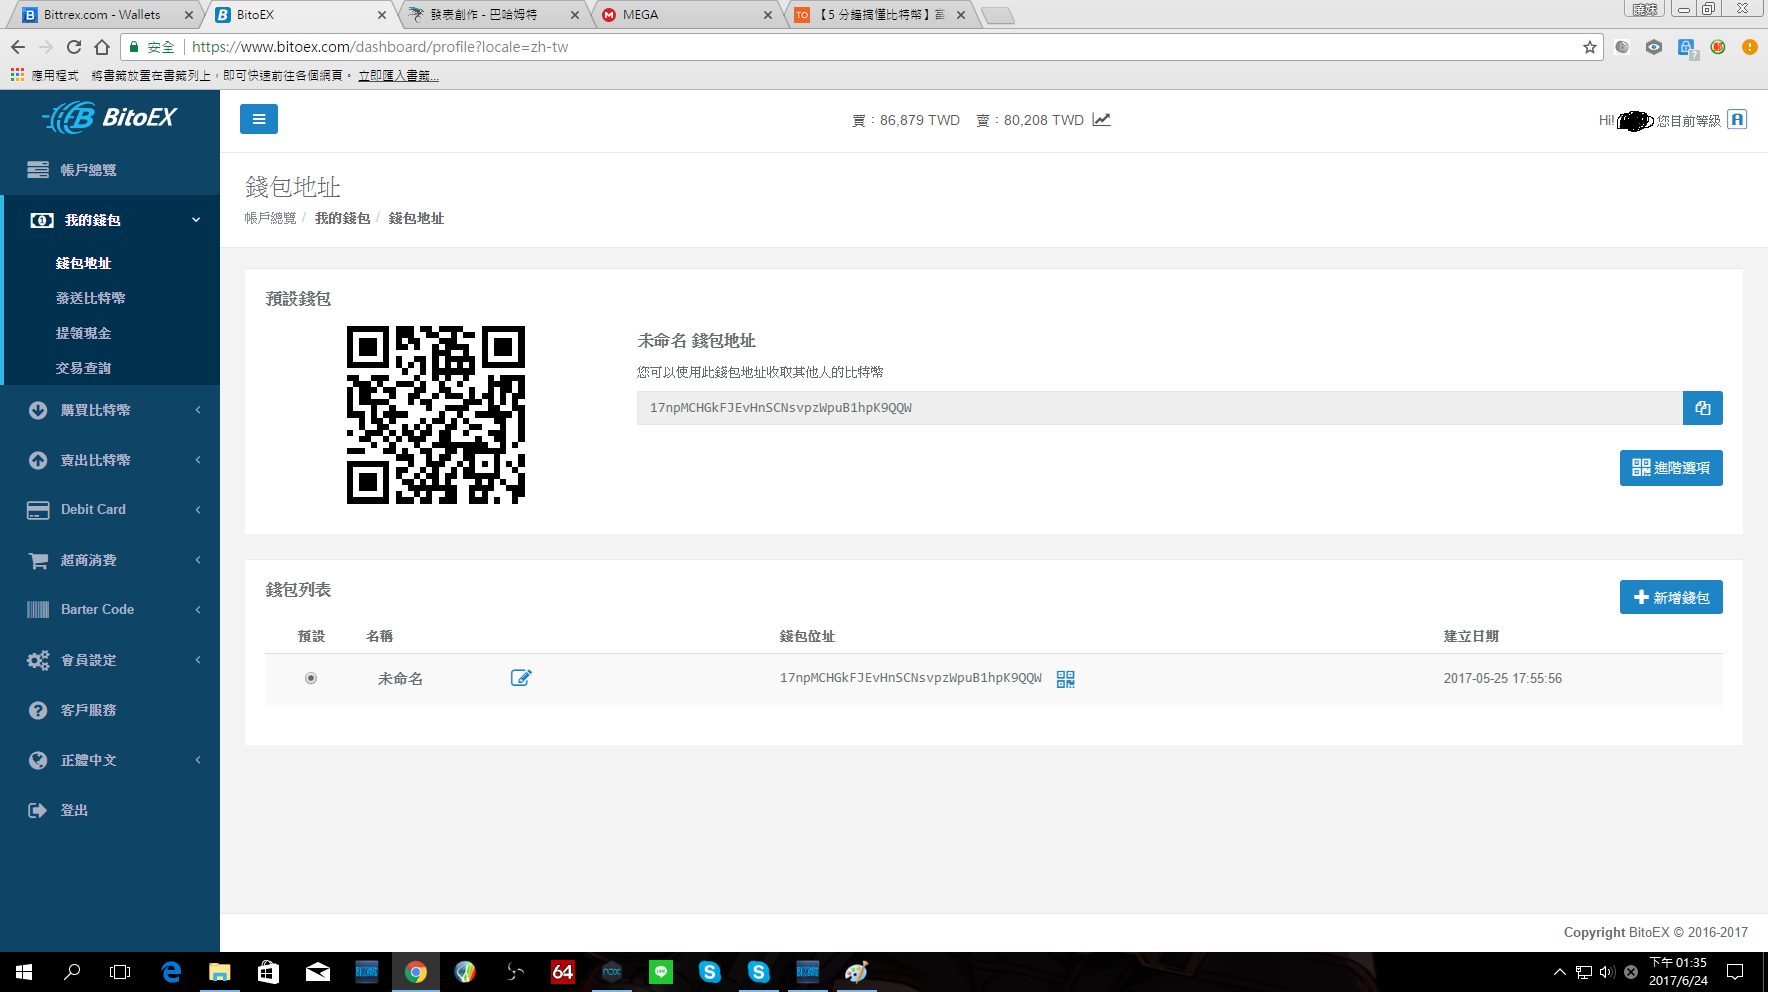Open the price chart icon beside TWD rates
1768x992 pixels.
(x=1101, y=120)
